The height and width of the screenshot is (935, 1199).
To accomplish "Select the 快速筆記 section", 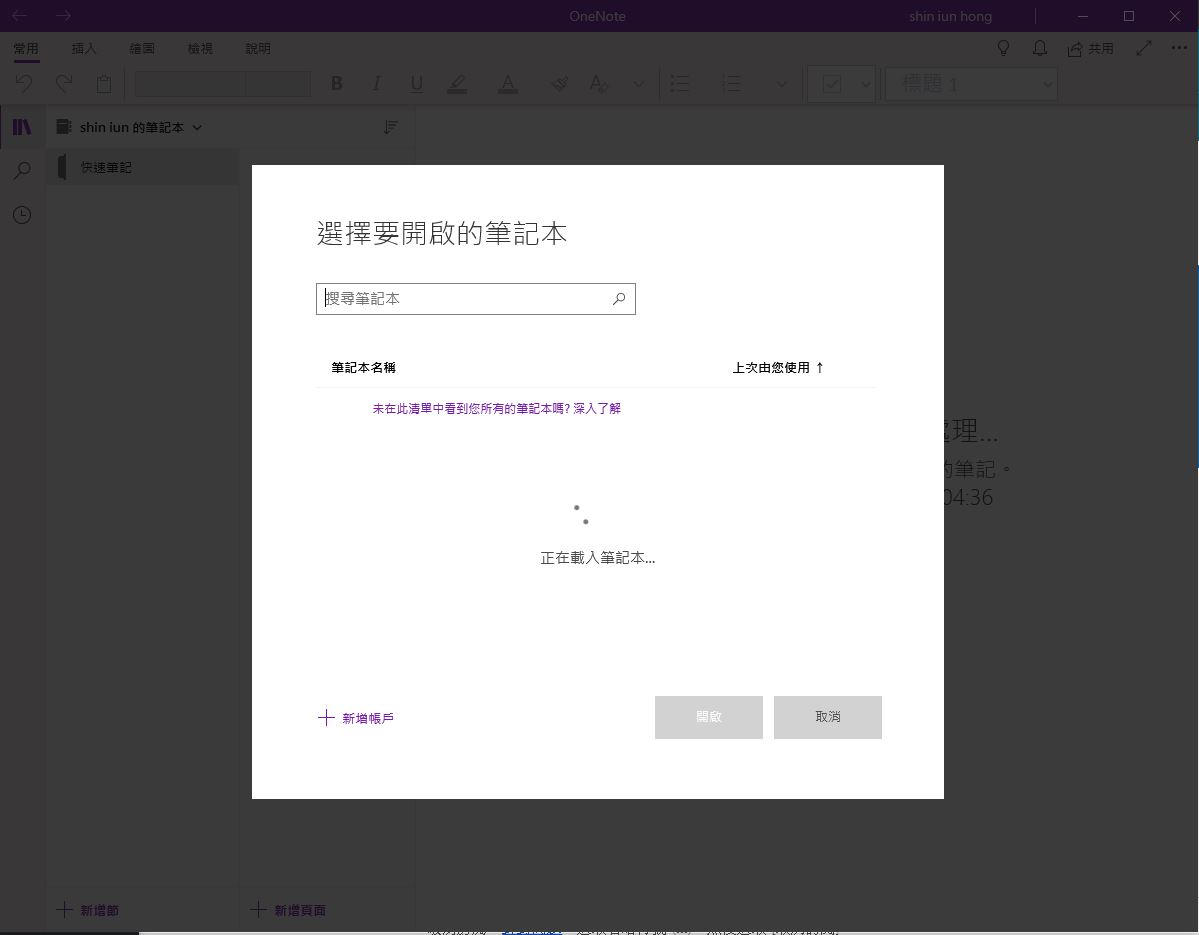I will [x=143, y=167].
